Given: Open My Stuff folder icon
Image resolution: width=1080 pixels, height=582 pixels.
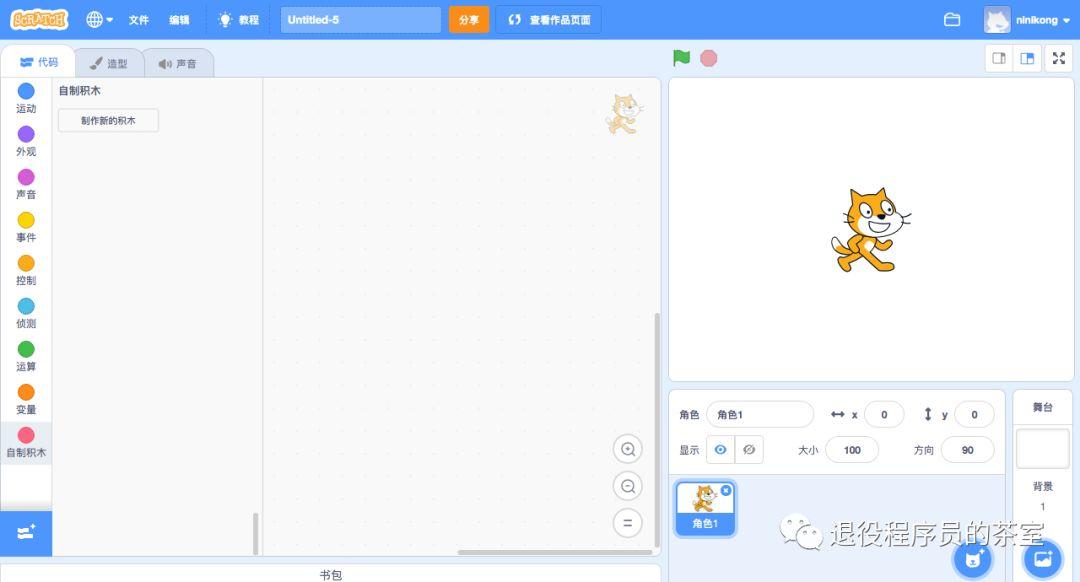Looking at the screenshot, I should (x=952, y=20).
